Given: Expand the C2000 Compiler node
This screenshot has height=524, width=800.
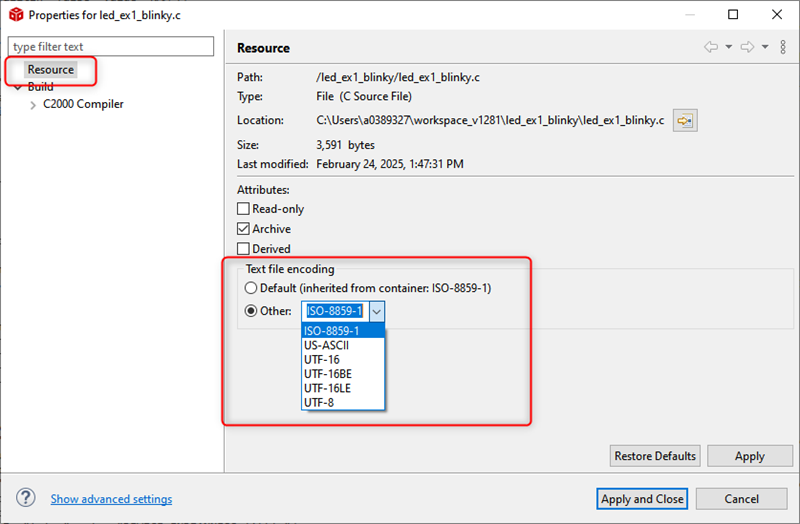Looking at the screenshot, I should 33,105.
